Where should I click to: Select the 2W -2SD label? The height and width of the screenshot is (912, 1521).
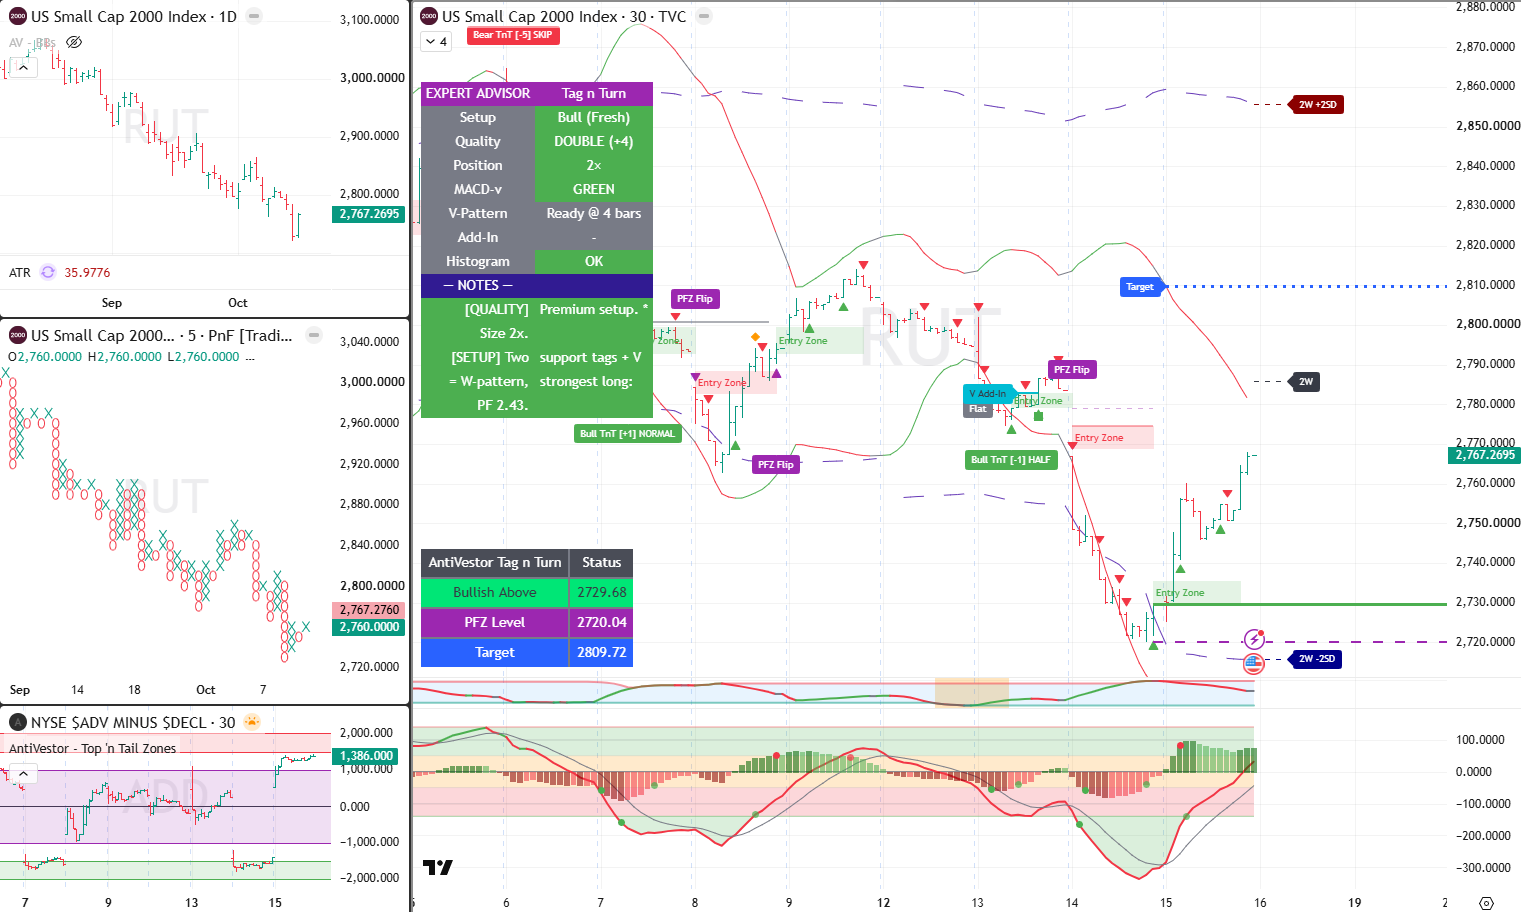click(1316, 659)
